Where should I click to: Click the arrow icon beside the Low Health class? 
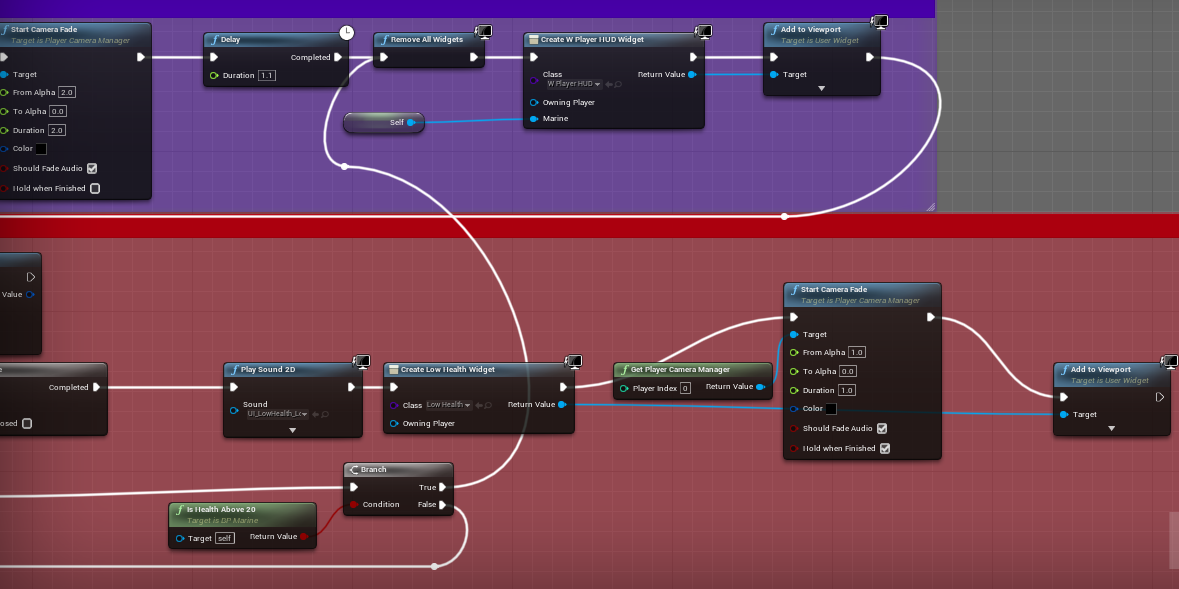pos(480,405)
